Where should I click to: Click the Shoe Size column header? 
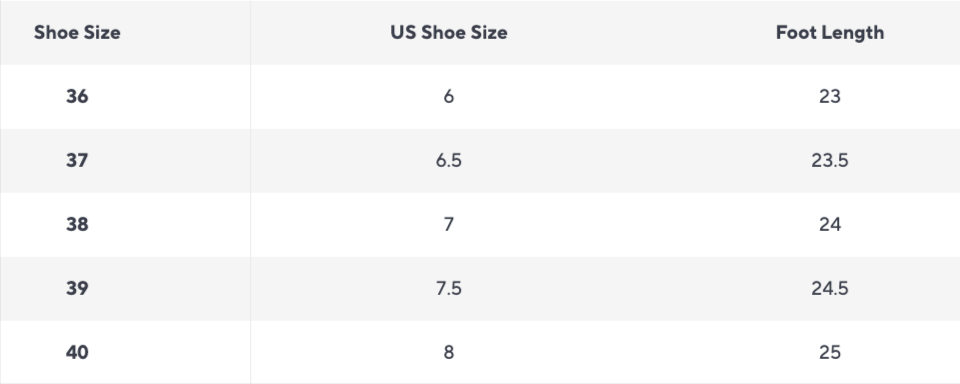coord(77,32)
